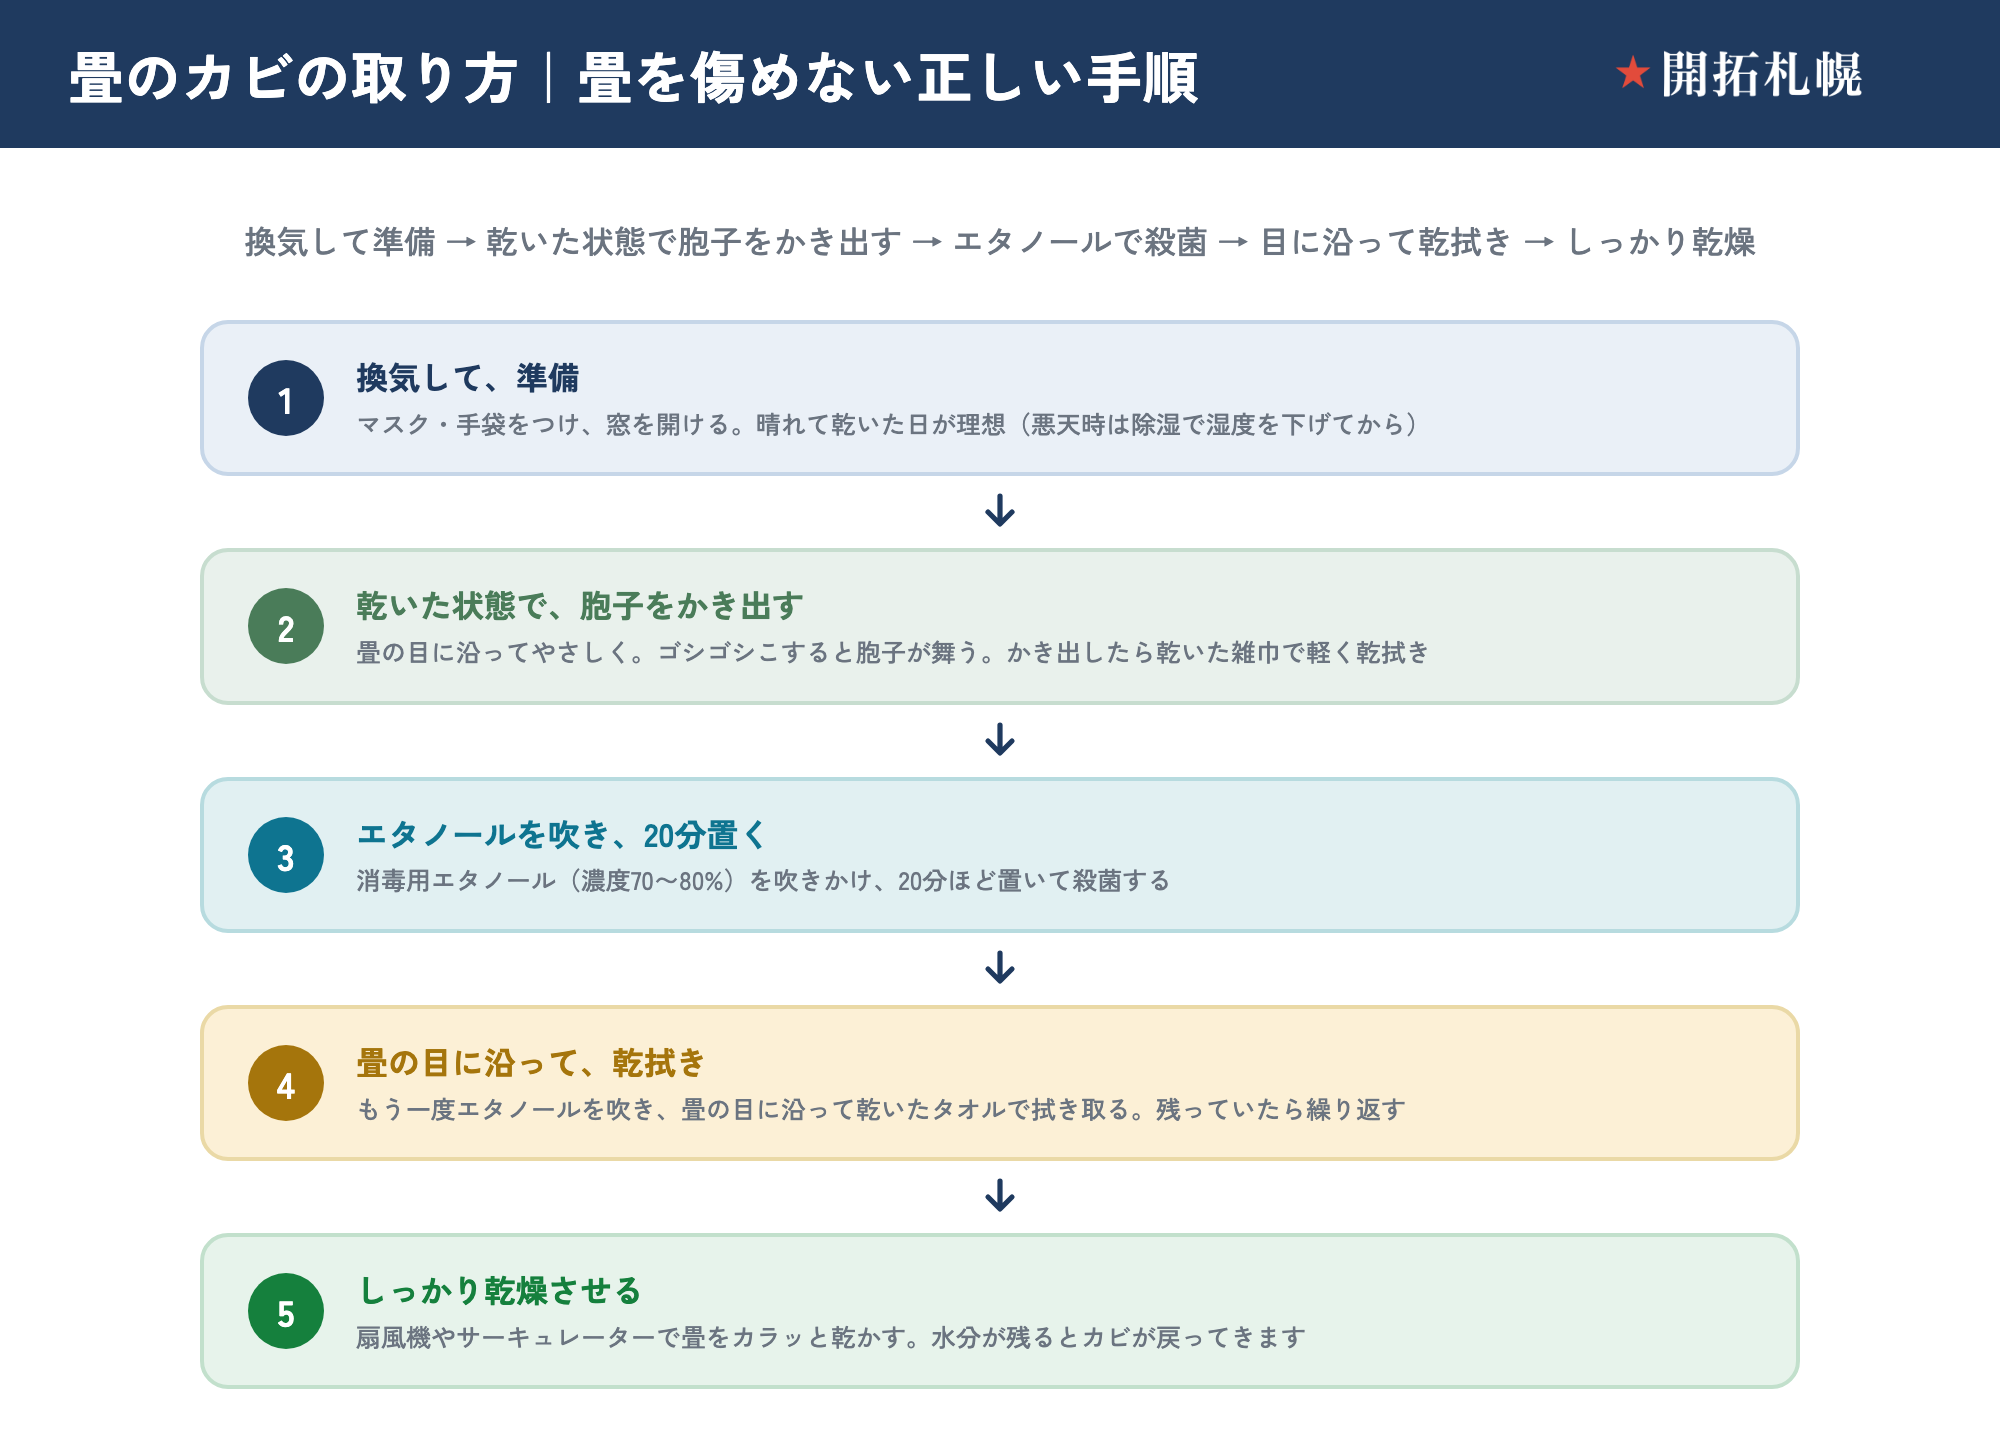This screenshot has width=2000, height=1440.
Task: Click the summary text しっかり乾燥
Action: coord(1660,242)
